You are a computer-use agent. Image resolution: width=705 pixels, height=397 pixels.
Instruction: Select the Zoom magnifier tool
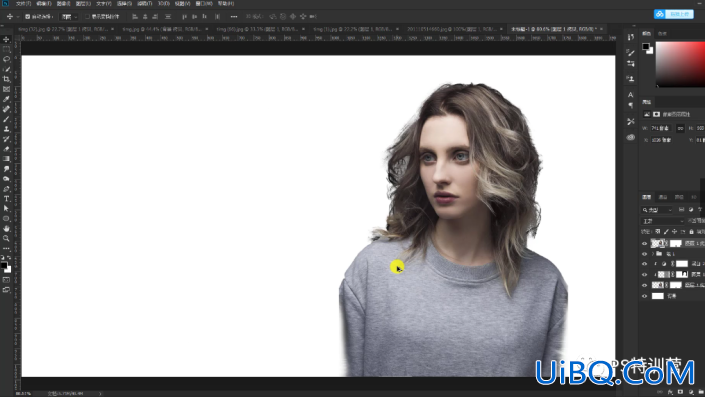click(6, 238)
